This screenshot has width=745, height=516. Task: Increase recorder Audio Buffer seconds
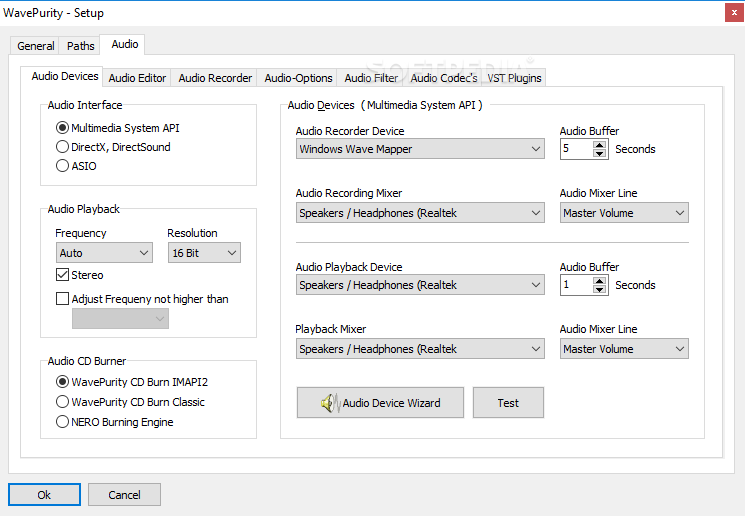click(600, 144)
